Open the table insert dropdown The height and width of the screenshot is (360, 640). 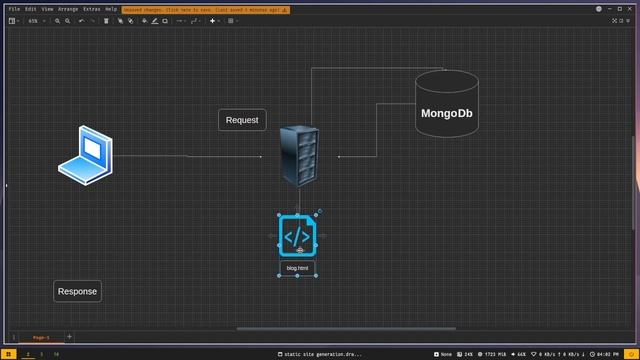[233, 21]
